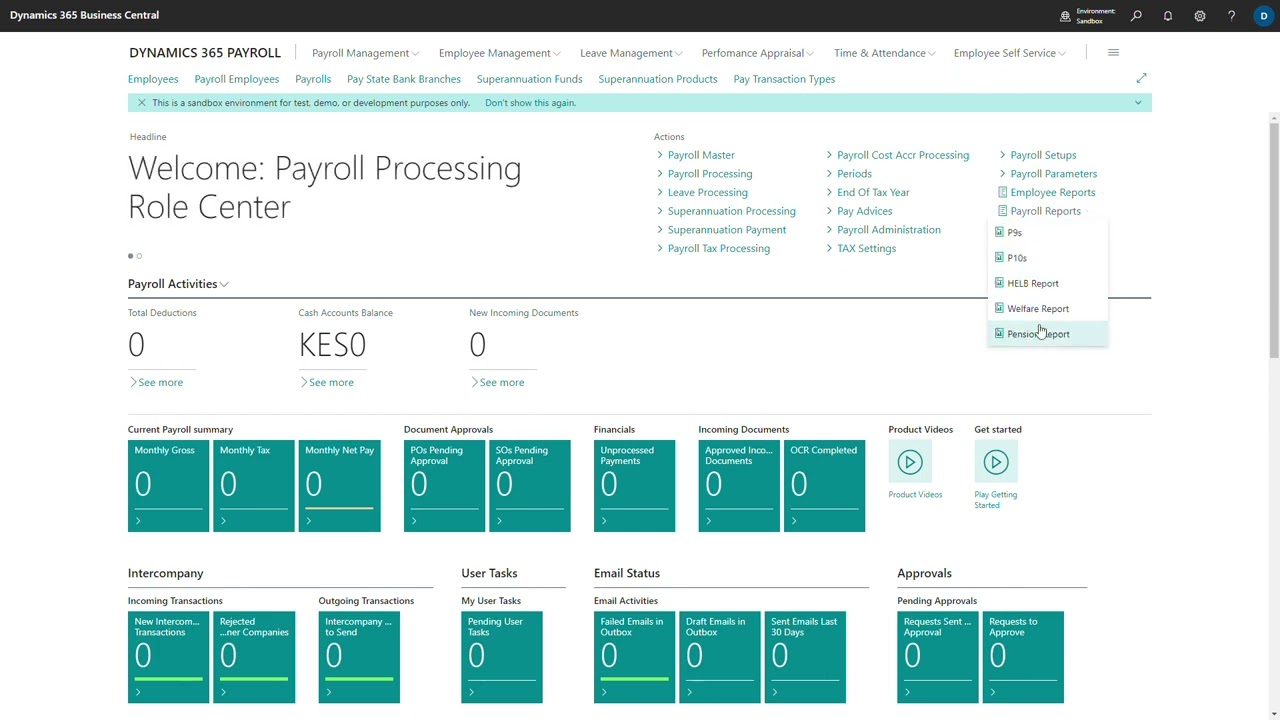Expand the Pay Advices action group
The image size is (1280, 720).
(859, 211)
